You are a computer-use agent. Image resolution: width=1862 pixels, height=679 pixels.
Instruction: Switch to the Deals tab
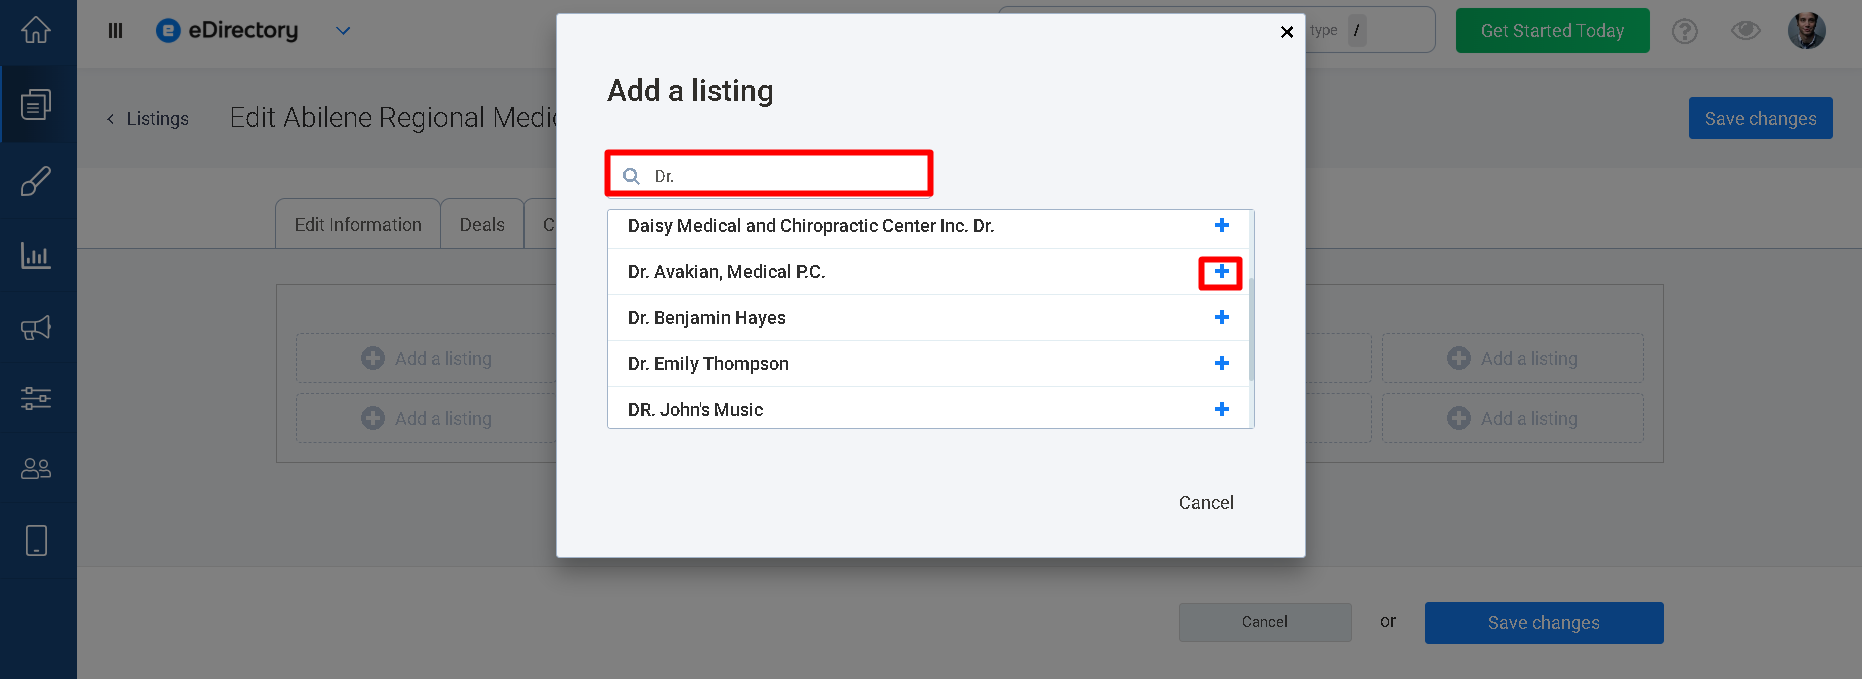click(482, 224)
